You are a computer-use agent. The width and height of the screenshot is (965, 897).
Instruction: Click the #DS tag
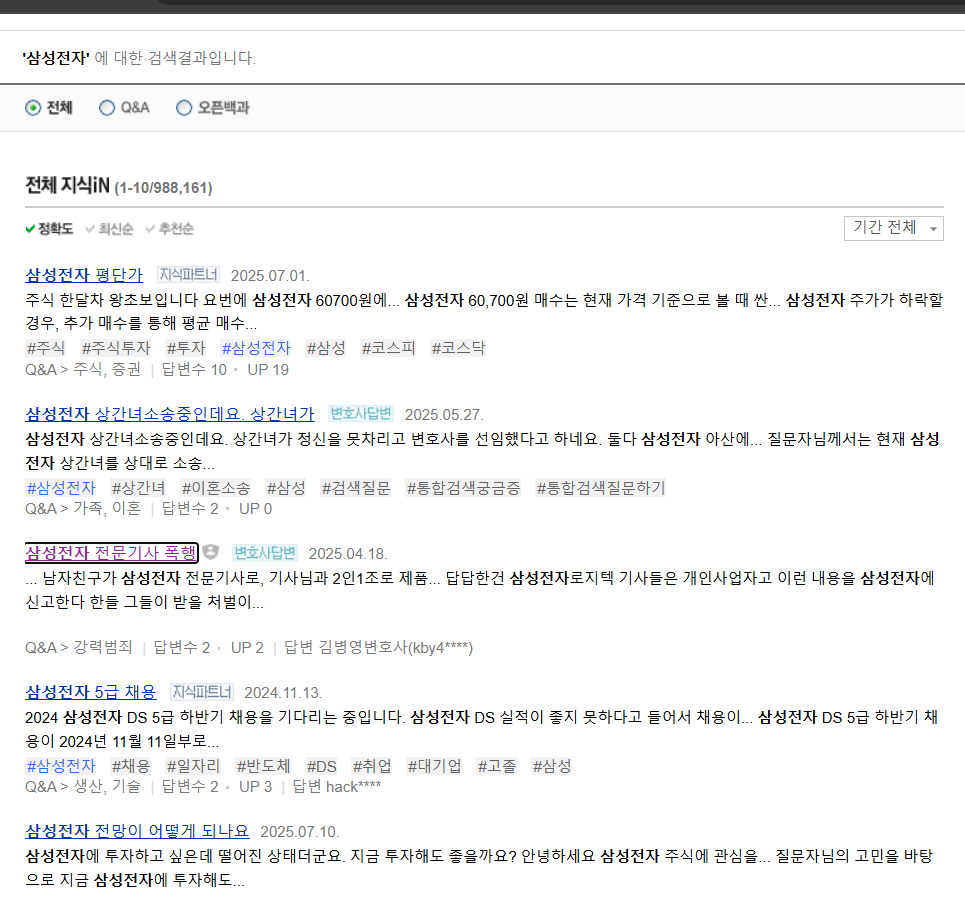pyautogui.click(x=321, y=766)
